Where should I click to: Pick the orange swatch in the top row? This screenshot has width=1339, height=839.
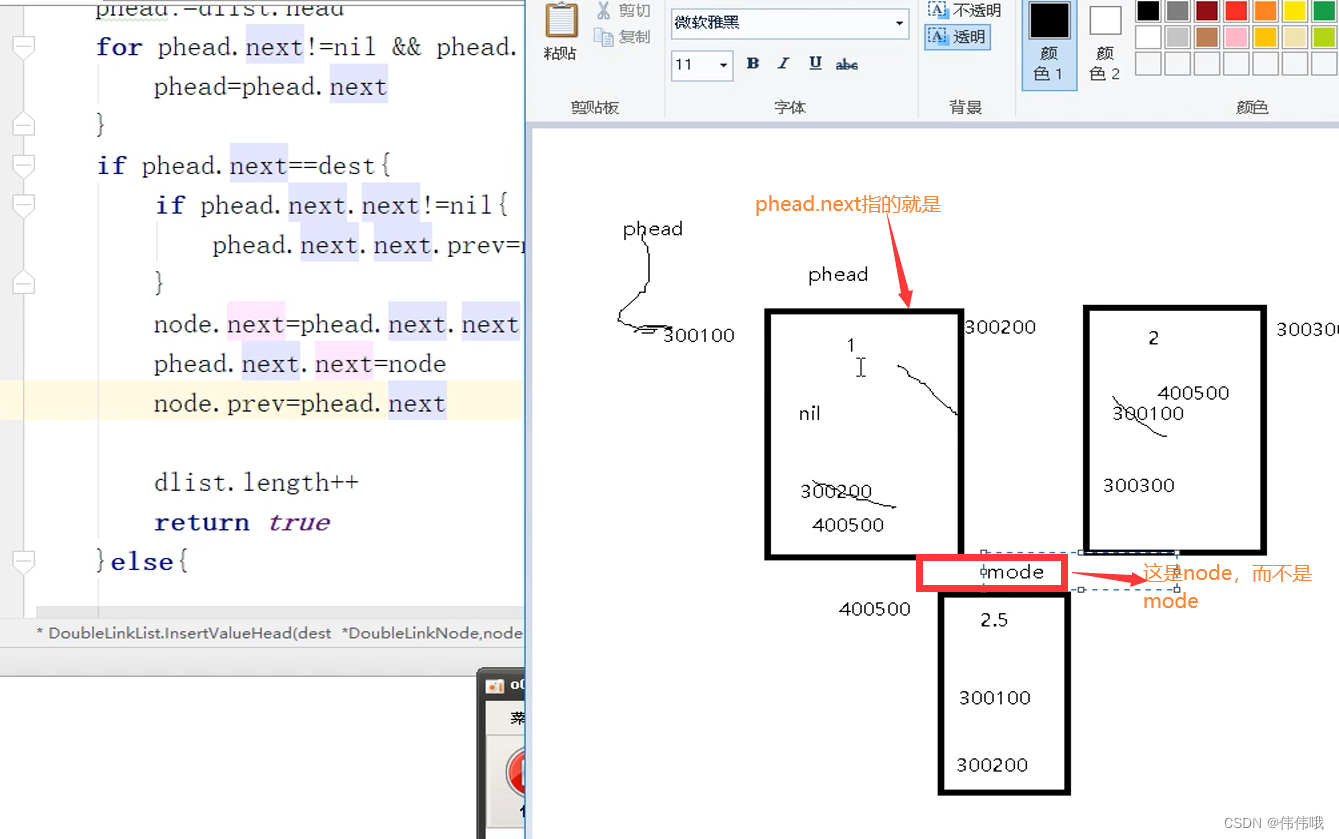1266,11
